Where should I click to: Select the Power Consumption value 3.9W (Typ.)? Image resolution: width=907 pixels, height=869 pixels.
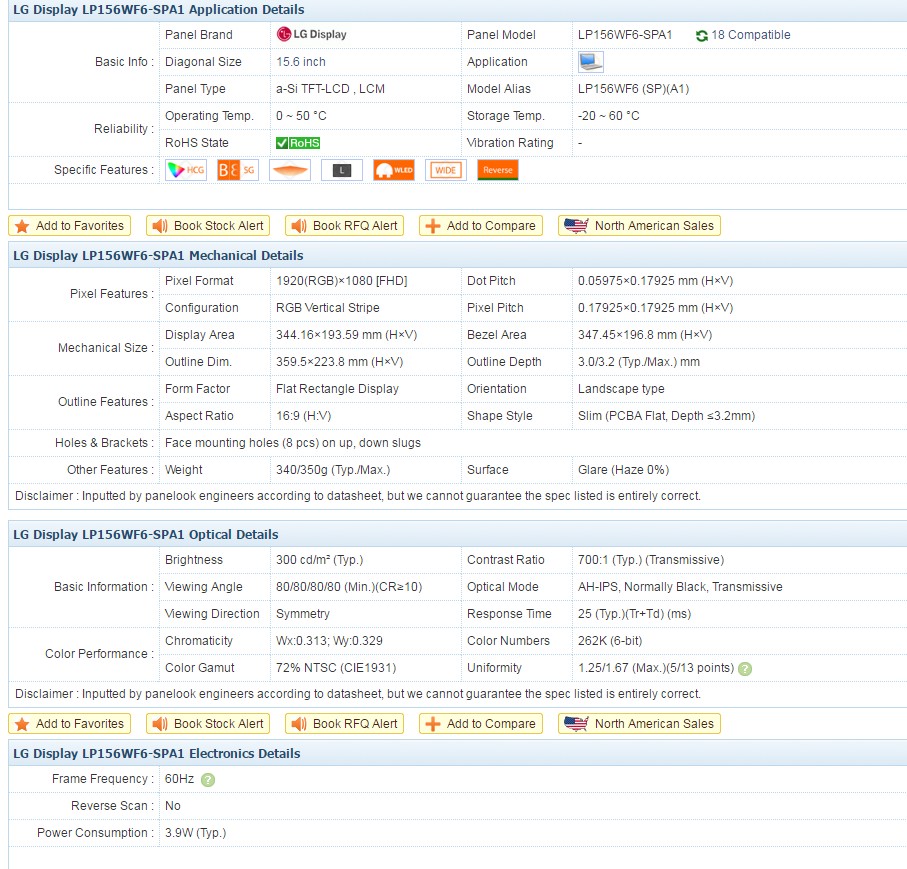[x=196, y=833]
